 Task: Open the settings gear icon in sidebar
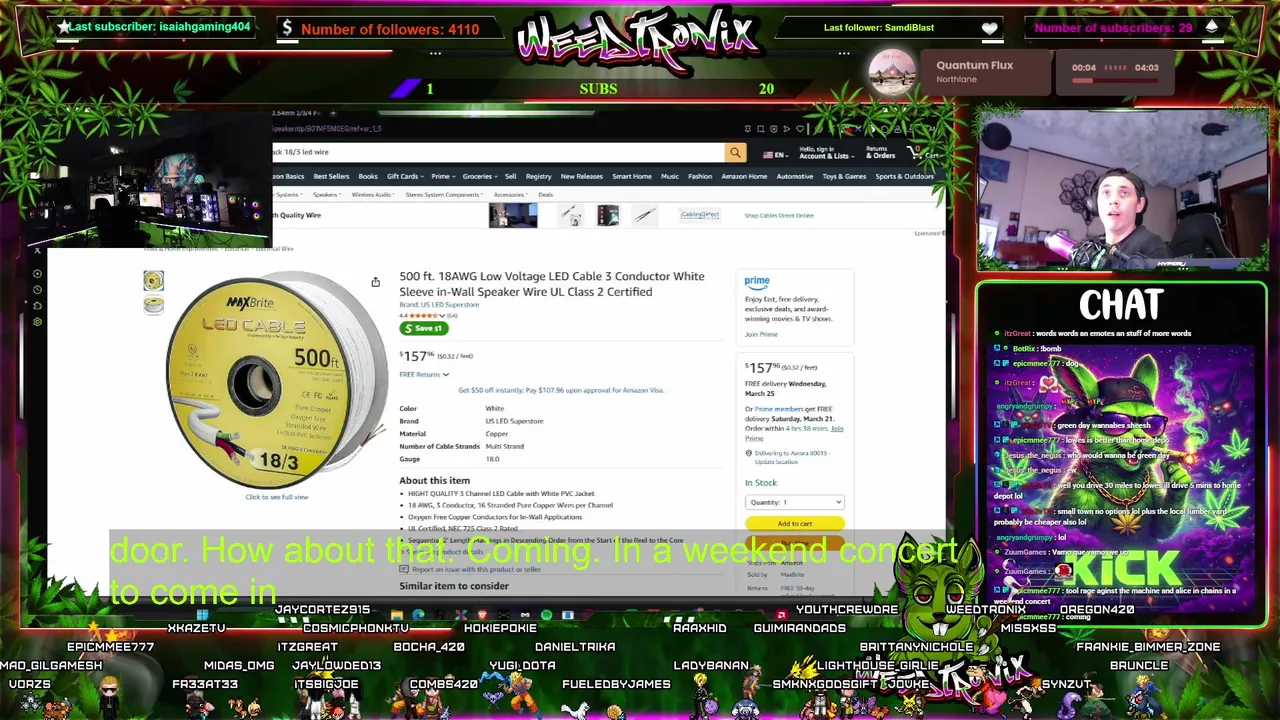click(37, 321)
